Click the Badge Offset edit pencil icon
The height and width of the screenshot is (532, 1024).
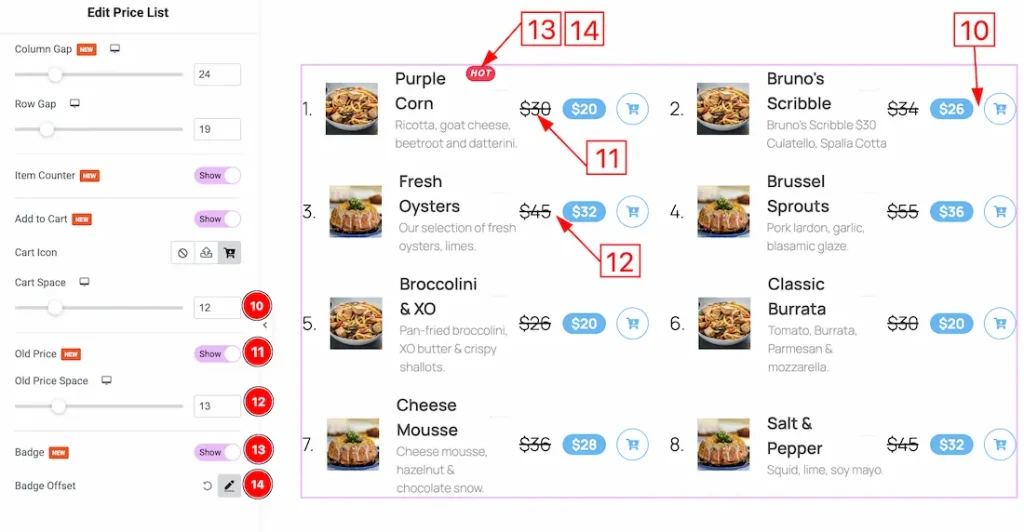pos(229,486)
